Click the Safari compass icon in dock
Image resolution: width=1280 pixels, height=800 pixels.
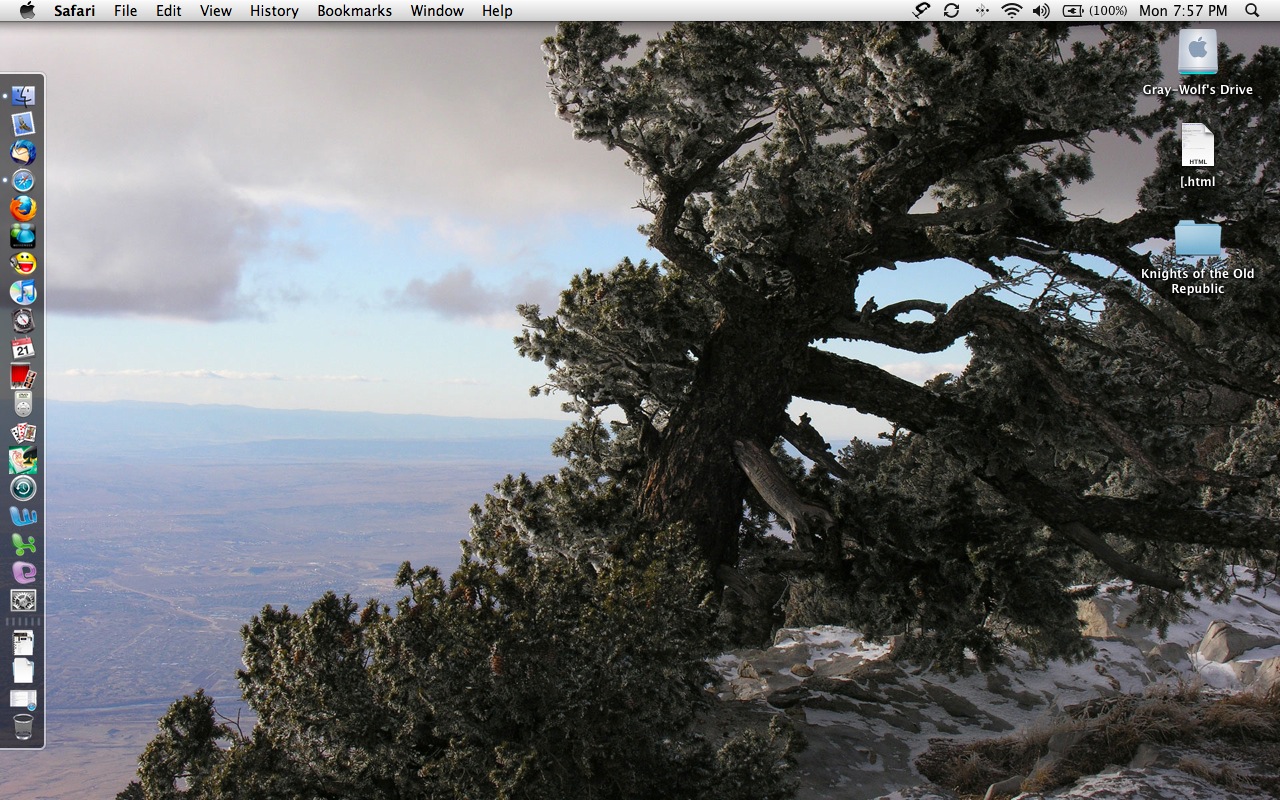[23, 180]
